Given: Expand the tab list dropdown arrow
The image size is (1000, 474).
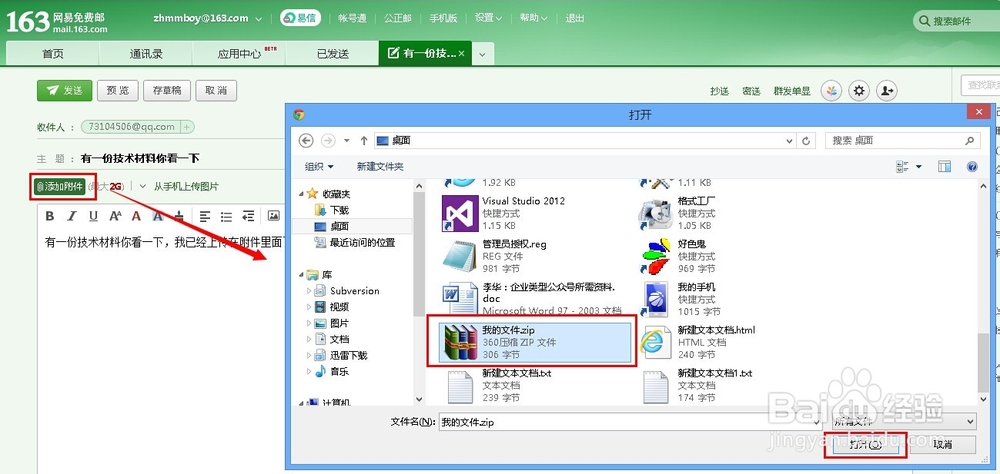Looking at the screenshot, I should (x=482, y=54).
